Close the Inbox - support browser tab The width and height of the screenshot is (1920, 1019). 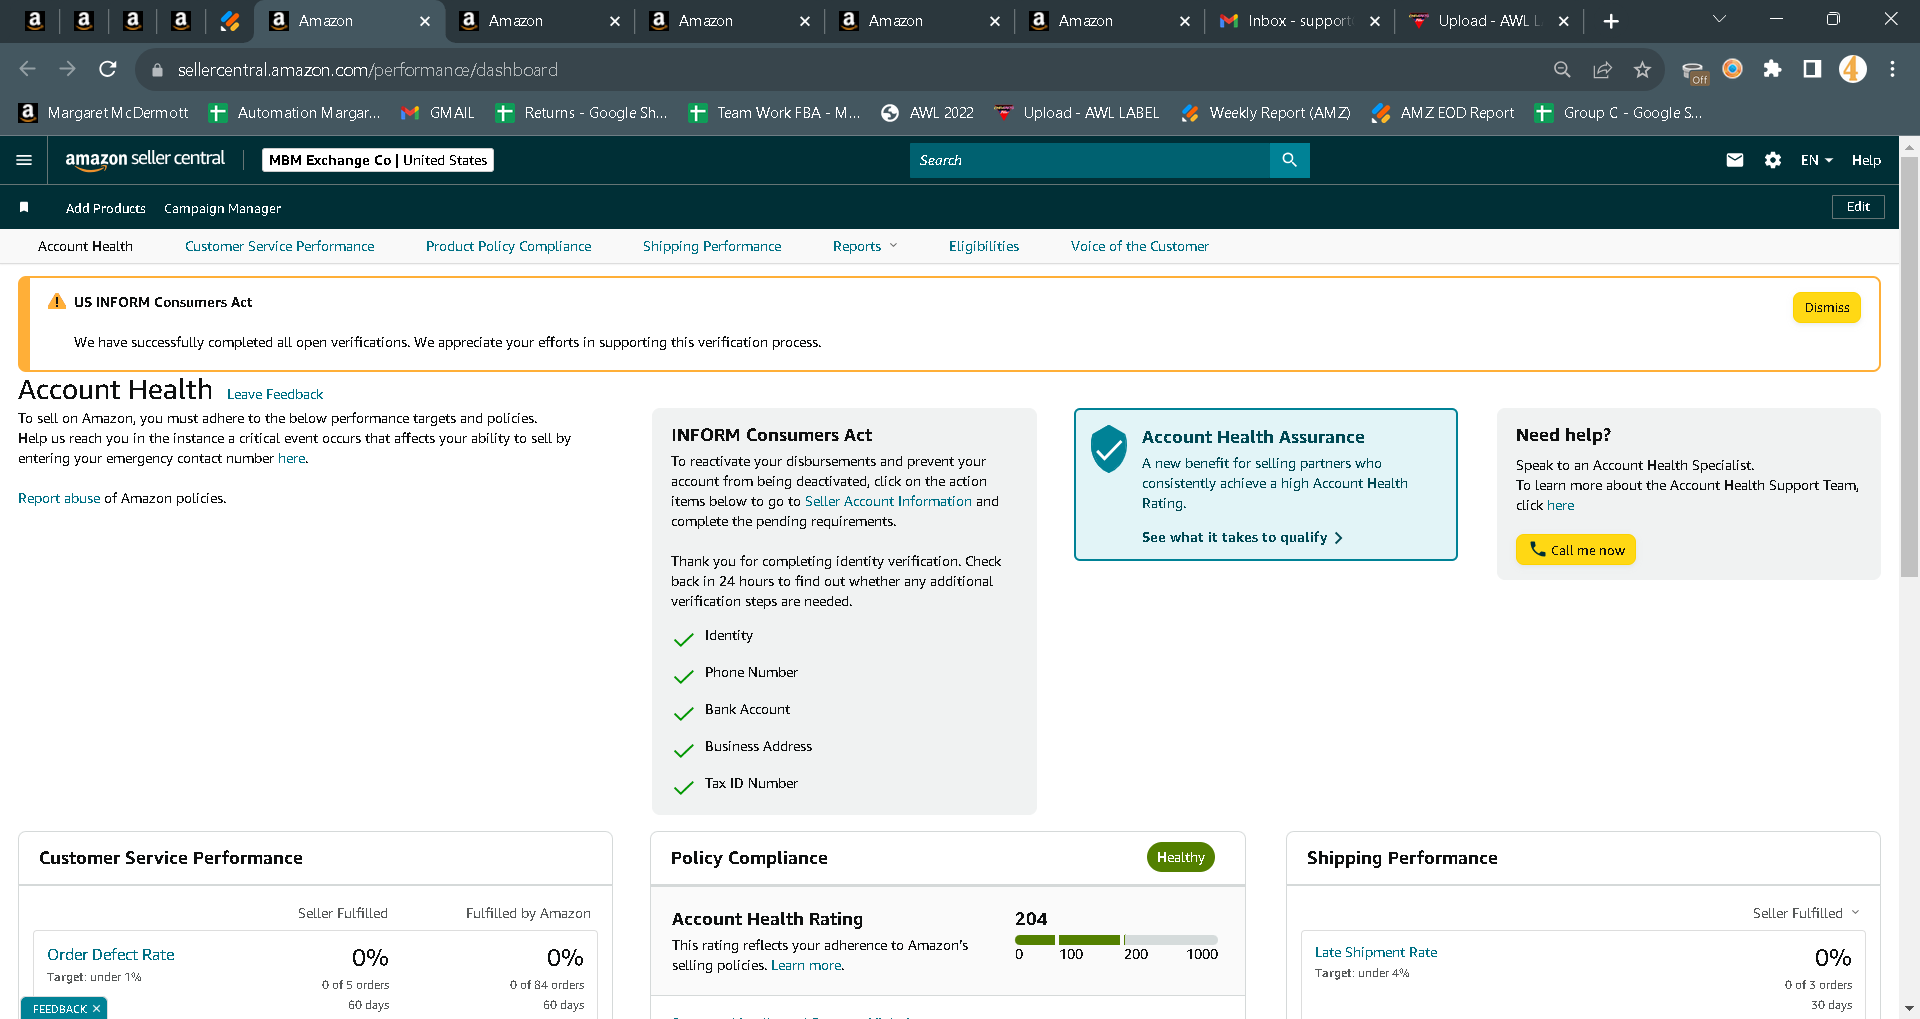click(1374, 21)
